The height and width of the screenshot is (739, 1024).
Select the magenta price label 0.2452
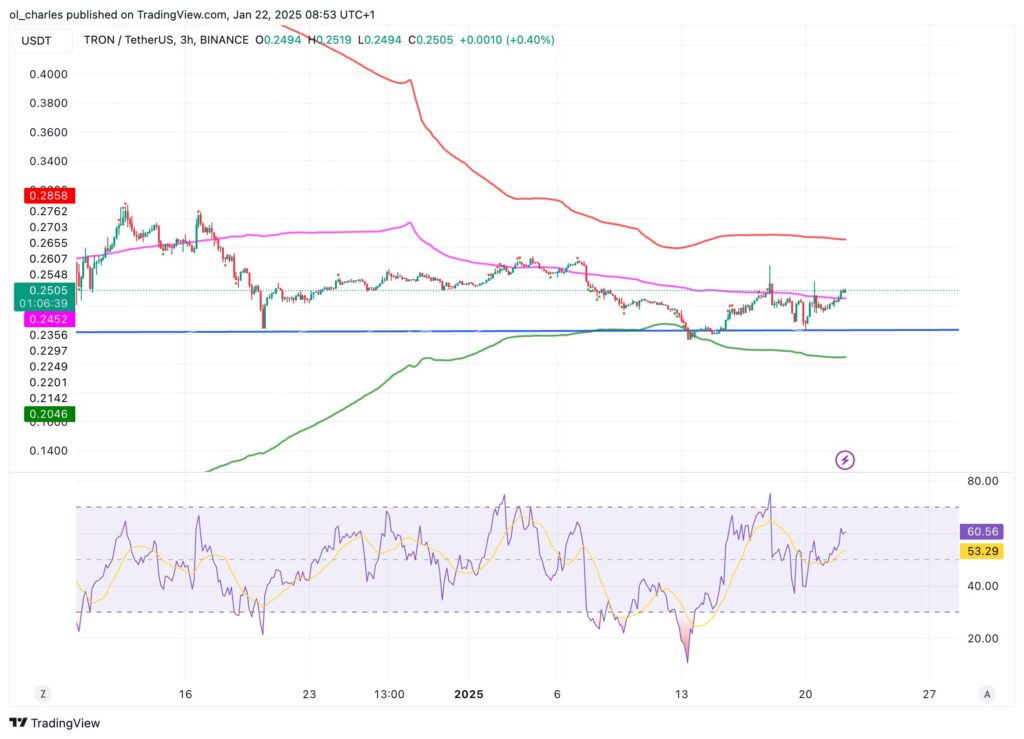tap(47, 318)
